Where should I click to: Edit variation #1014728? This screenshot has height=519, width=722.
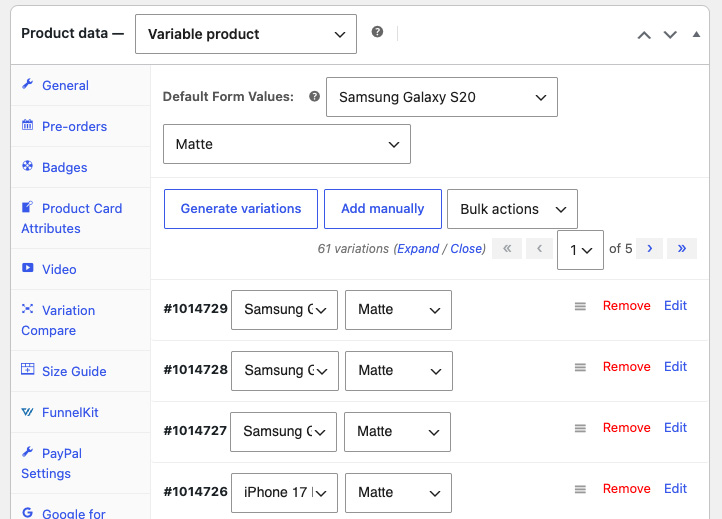[x=675, y=367]
